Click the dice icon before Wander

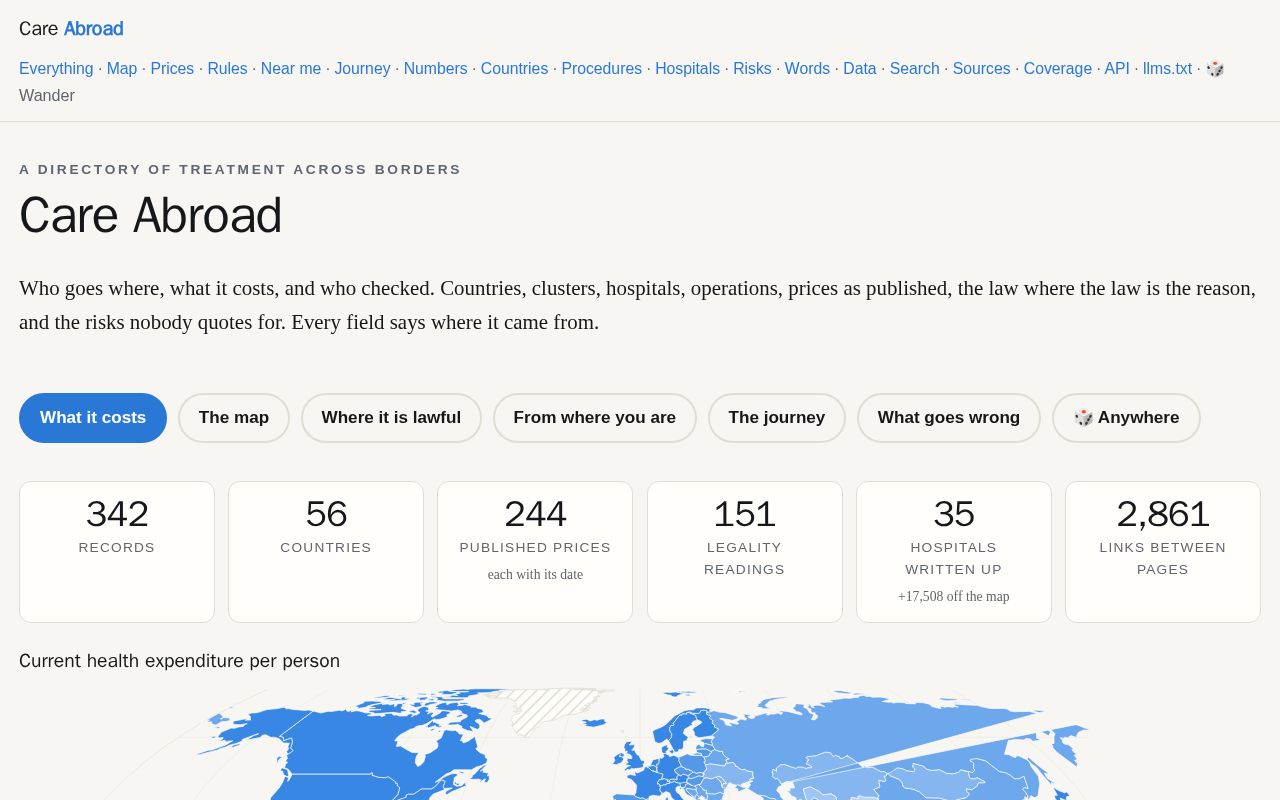click(x=1215, y=69)
